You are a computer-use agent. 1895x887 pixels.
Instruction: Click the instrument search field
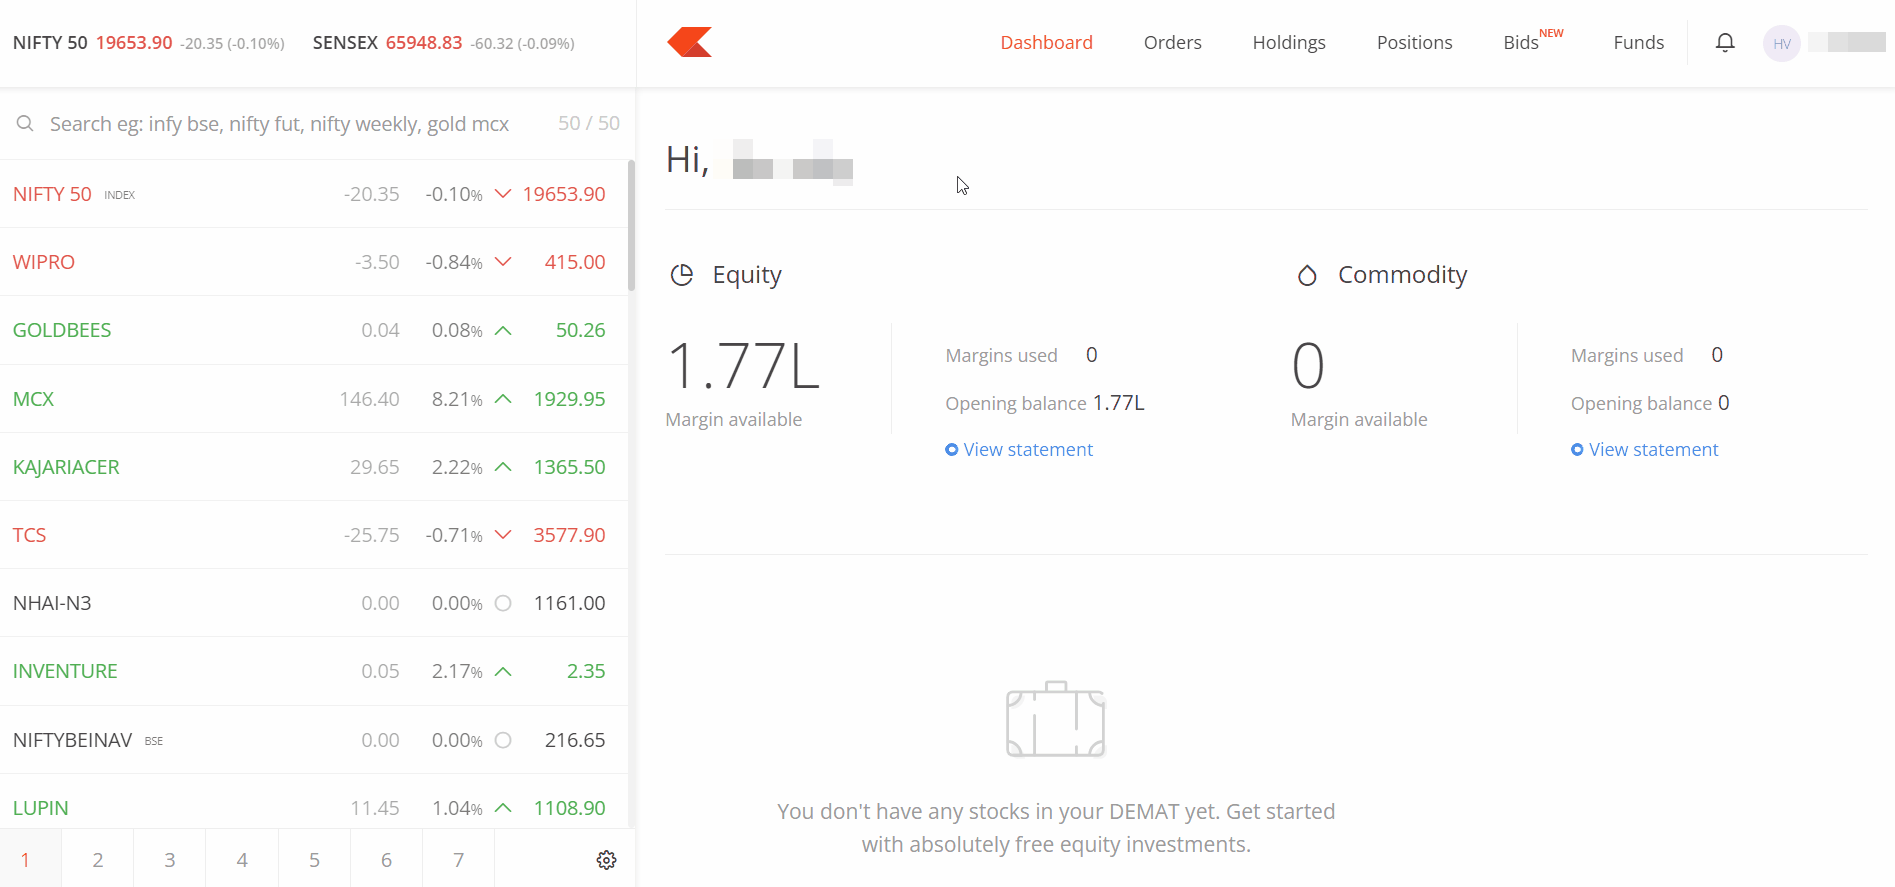coord(280,123)
